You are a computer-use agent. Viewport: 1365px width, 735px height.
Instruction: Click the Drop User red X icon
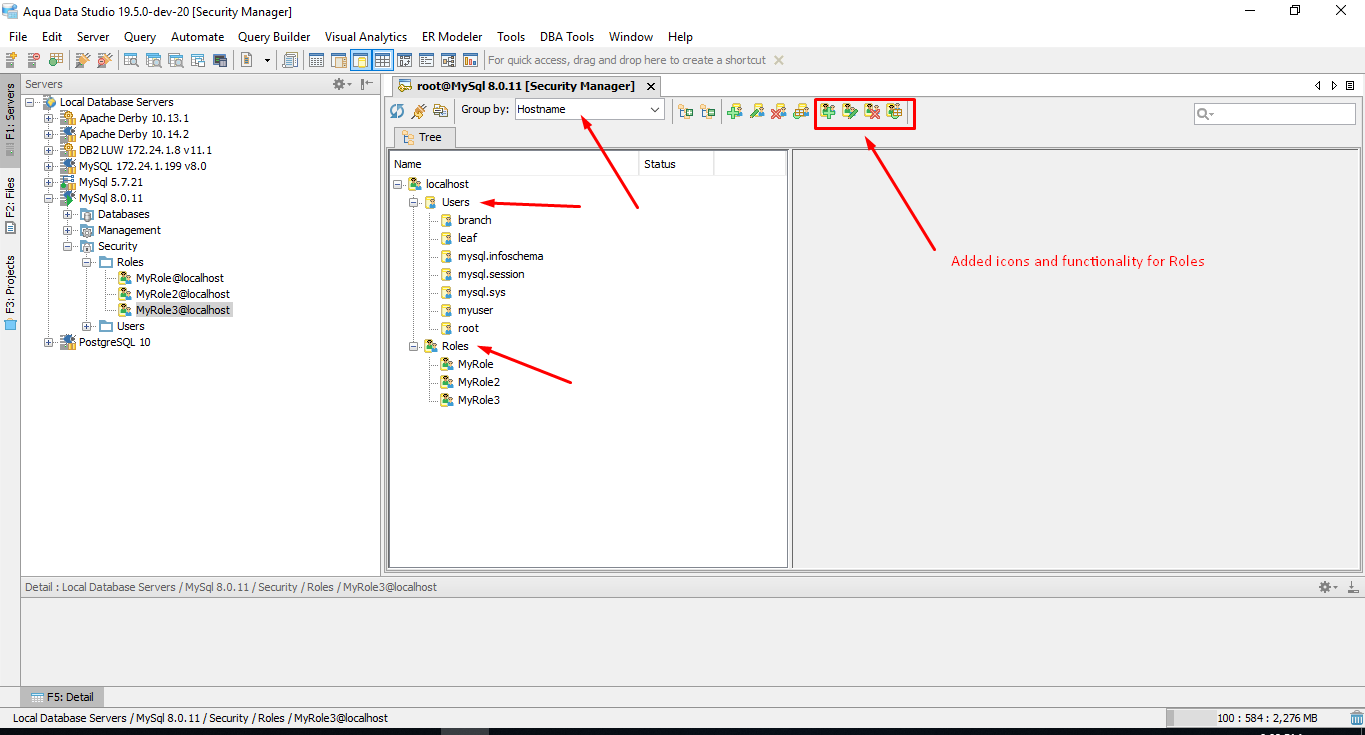pos(779,111)
